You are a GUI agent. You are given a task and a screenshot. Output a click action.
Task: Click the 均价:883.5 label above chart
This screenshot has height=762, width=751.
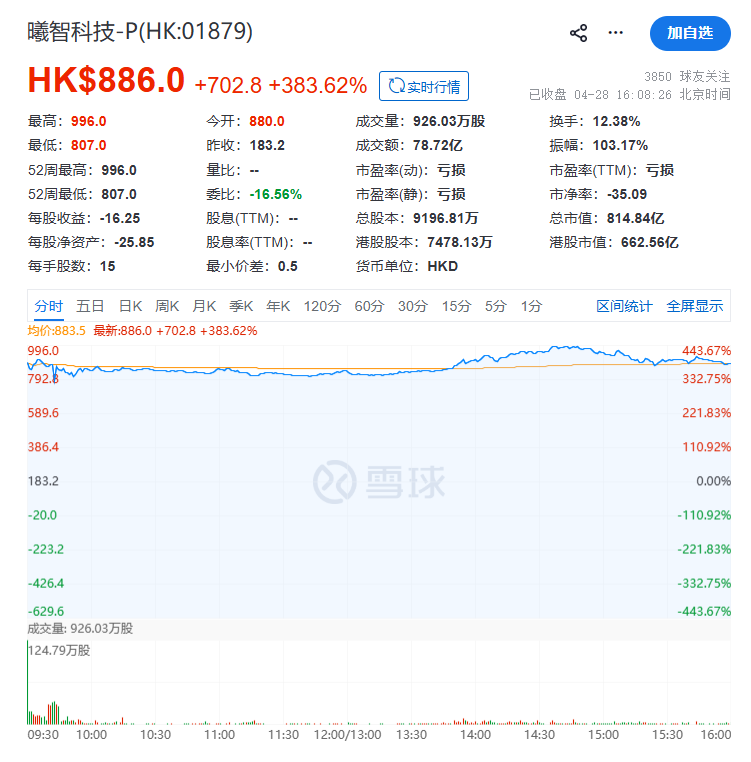56,331
